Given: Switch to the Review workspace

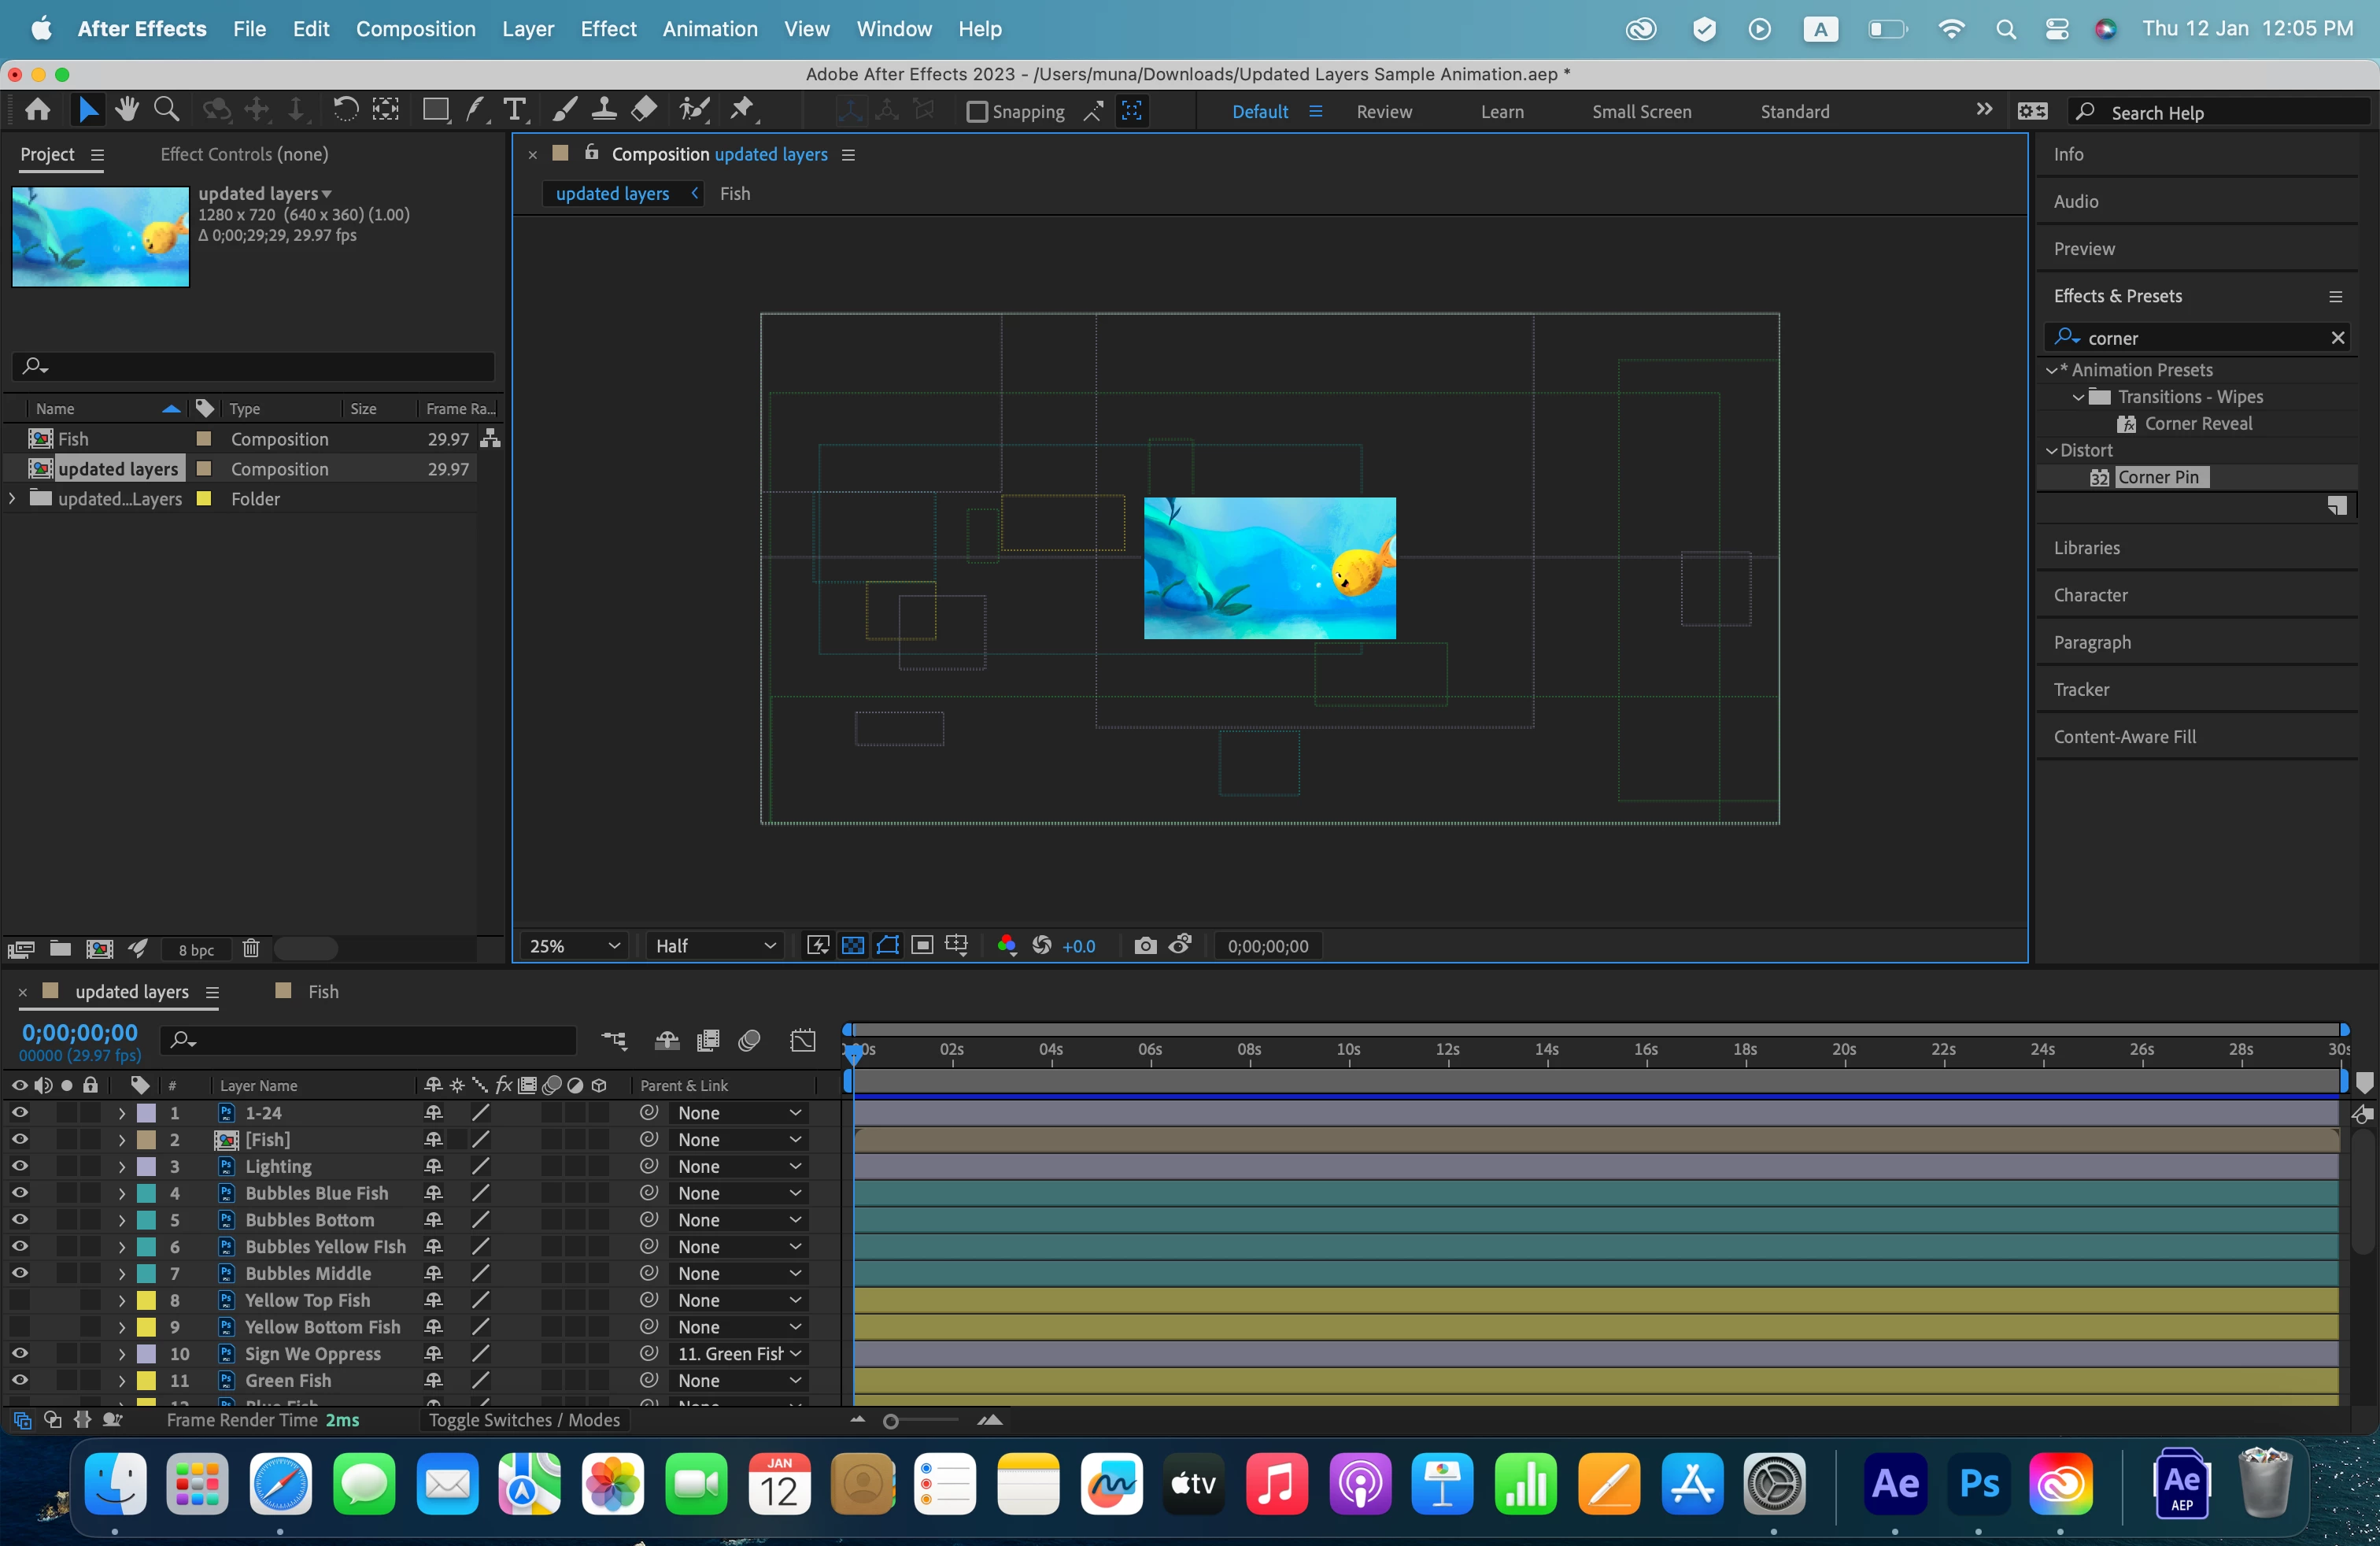Looking at the screenshot, I should pos(1384,112).
